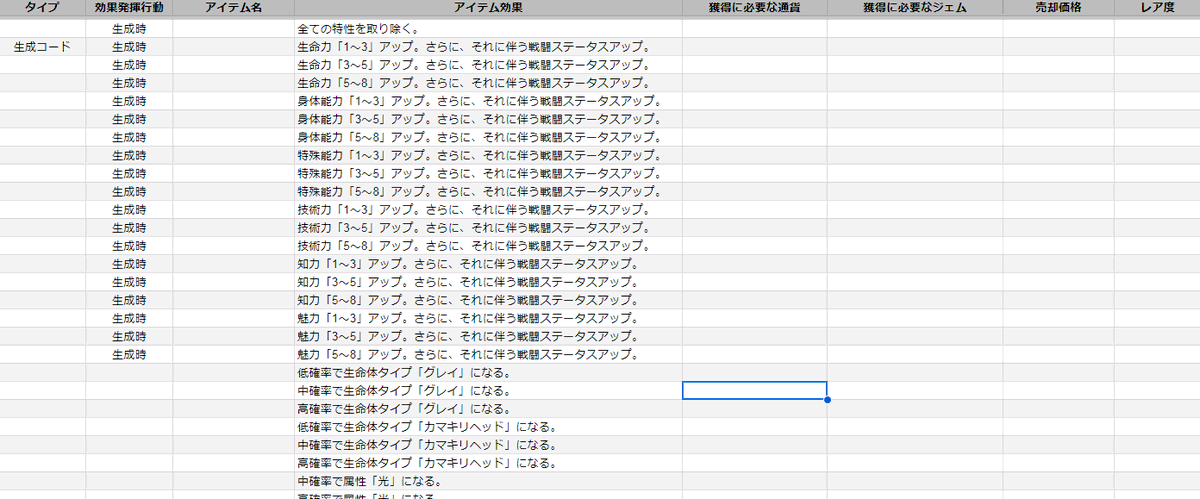Click the 生命力「5~8」アップ effect cell
This screenshot has height=499, width=1200.
pyautogui.click(x=488, y=83)
